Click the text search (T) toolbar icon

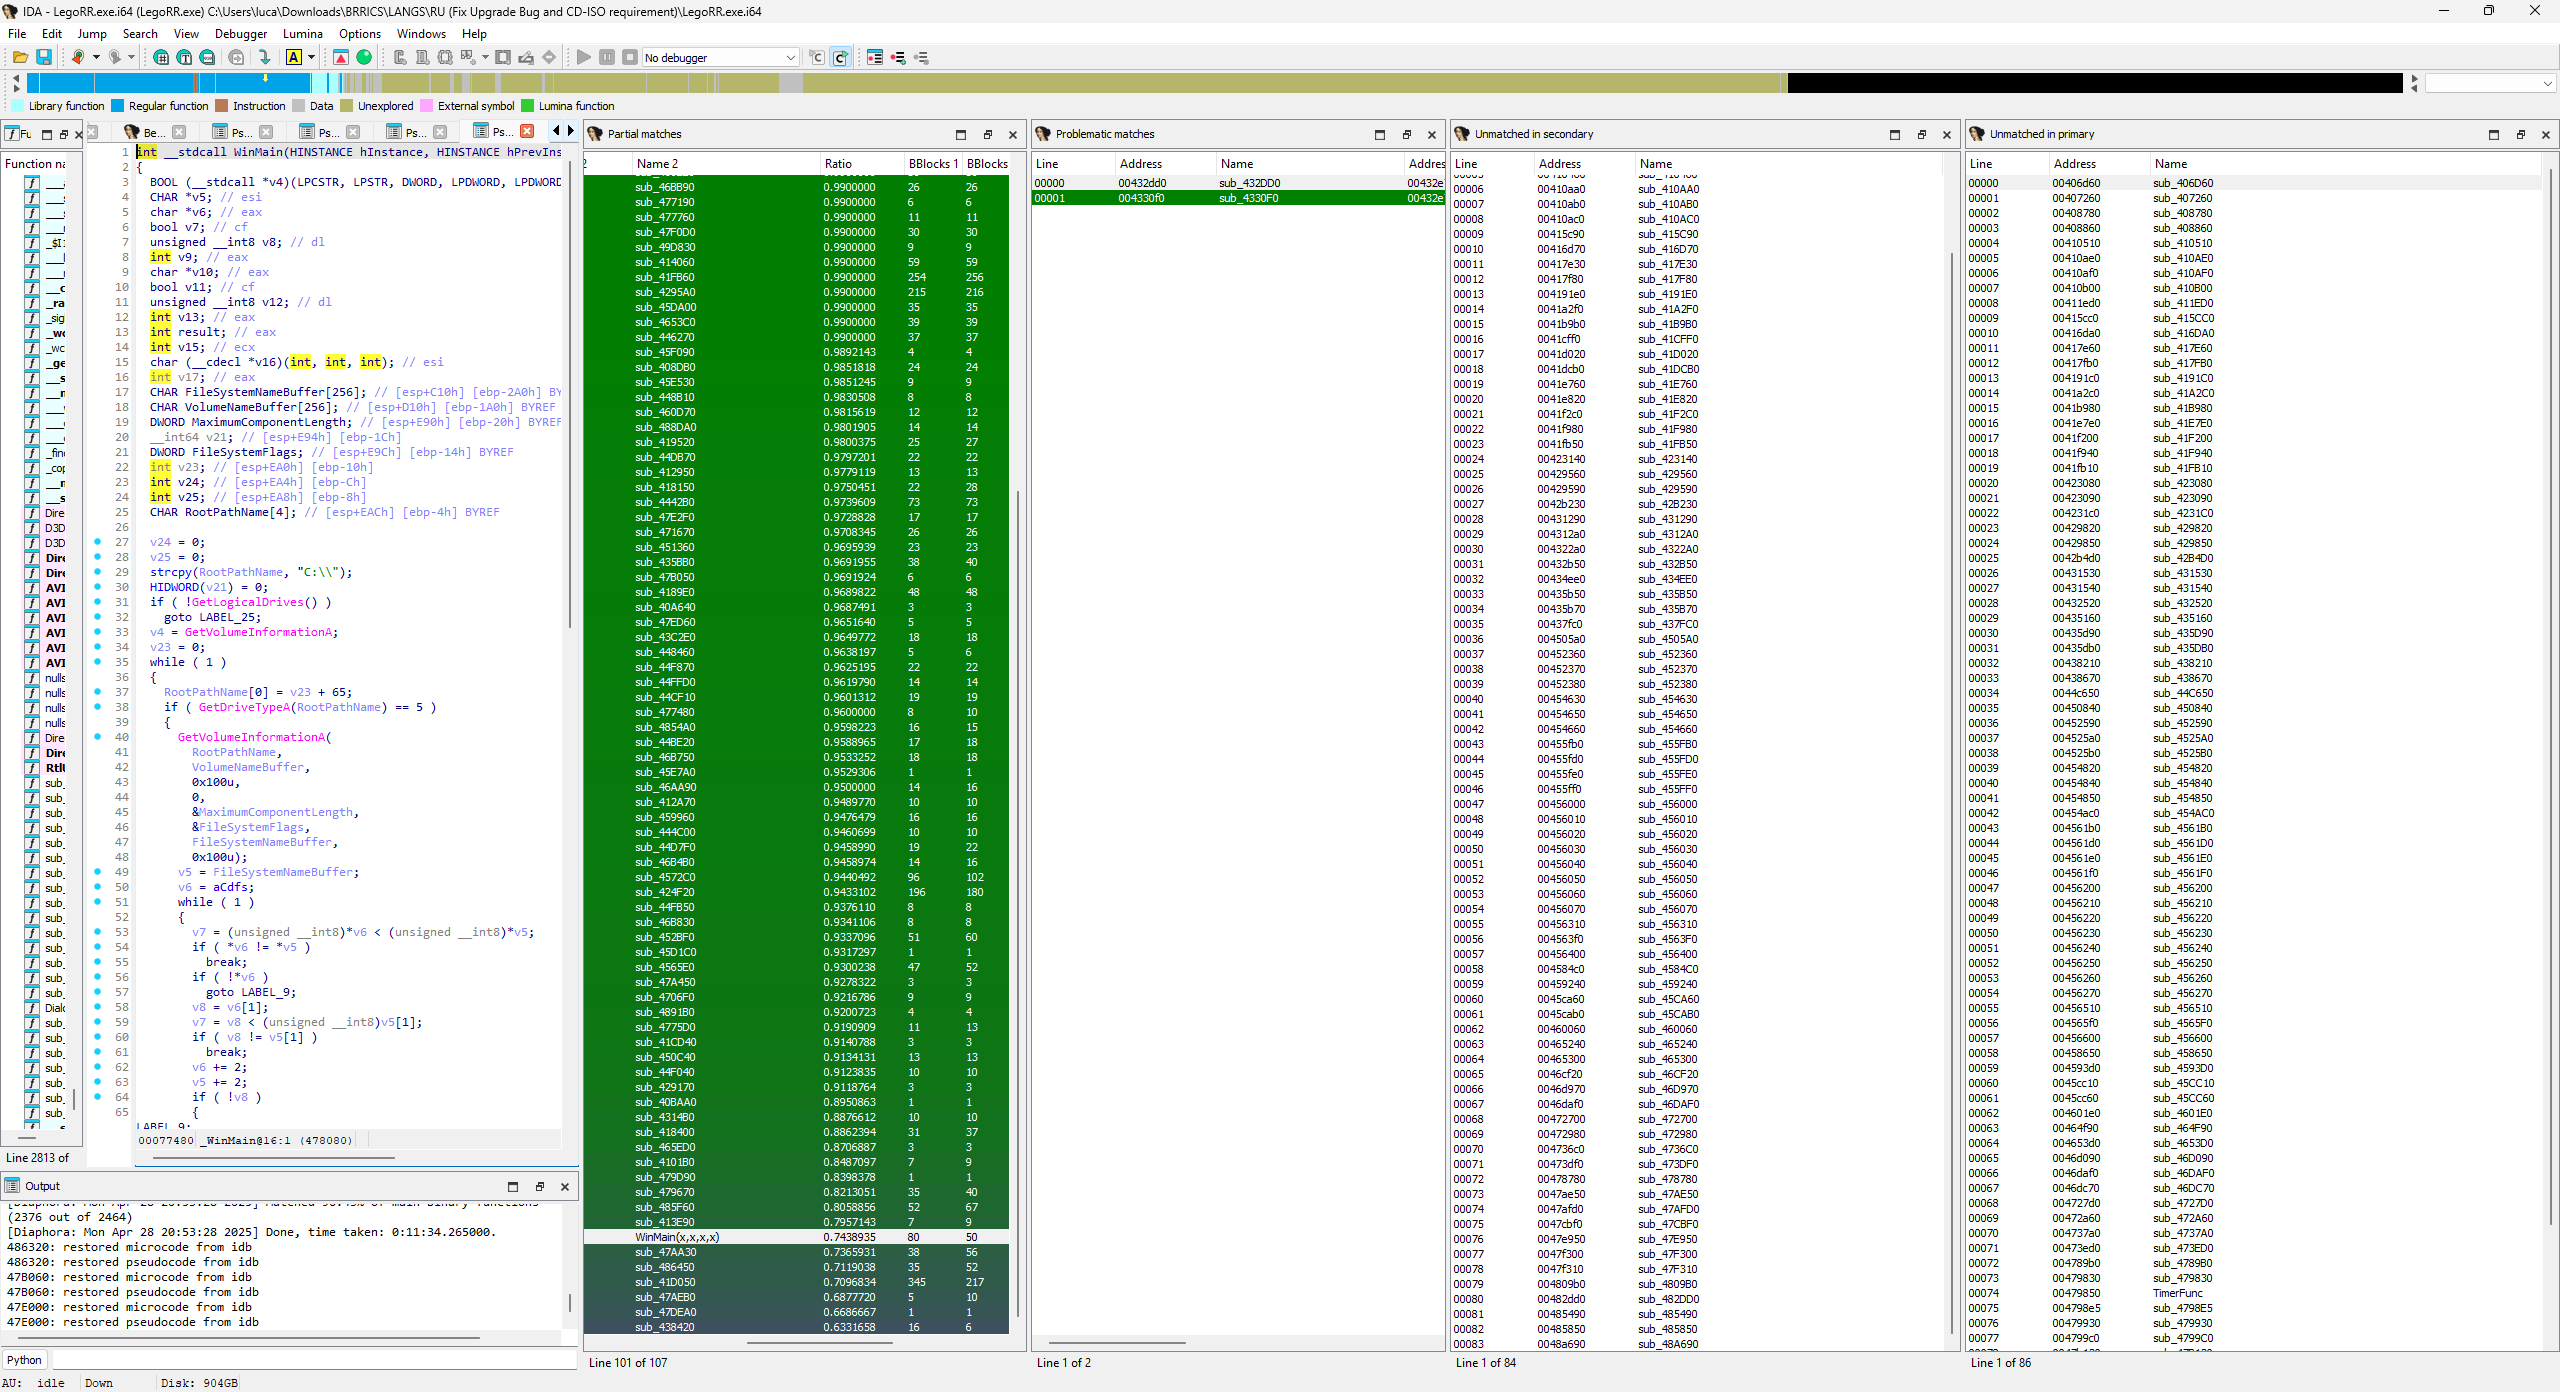[x=184, y=58]
